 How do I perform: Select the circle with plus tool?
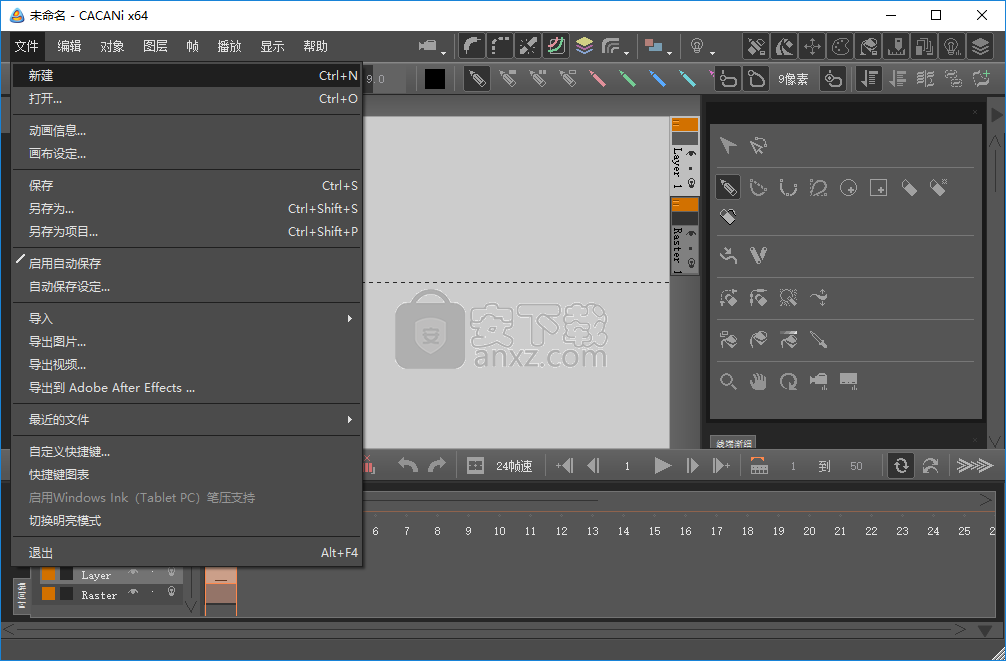[848, 188]
